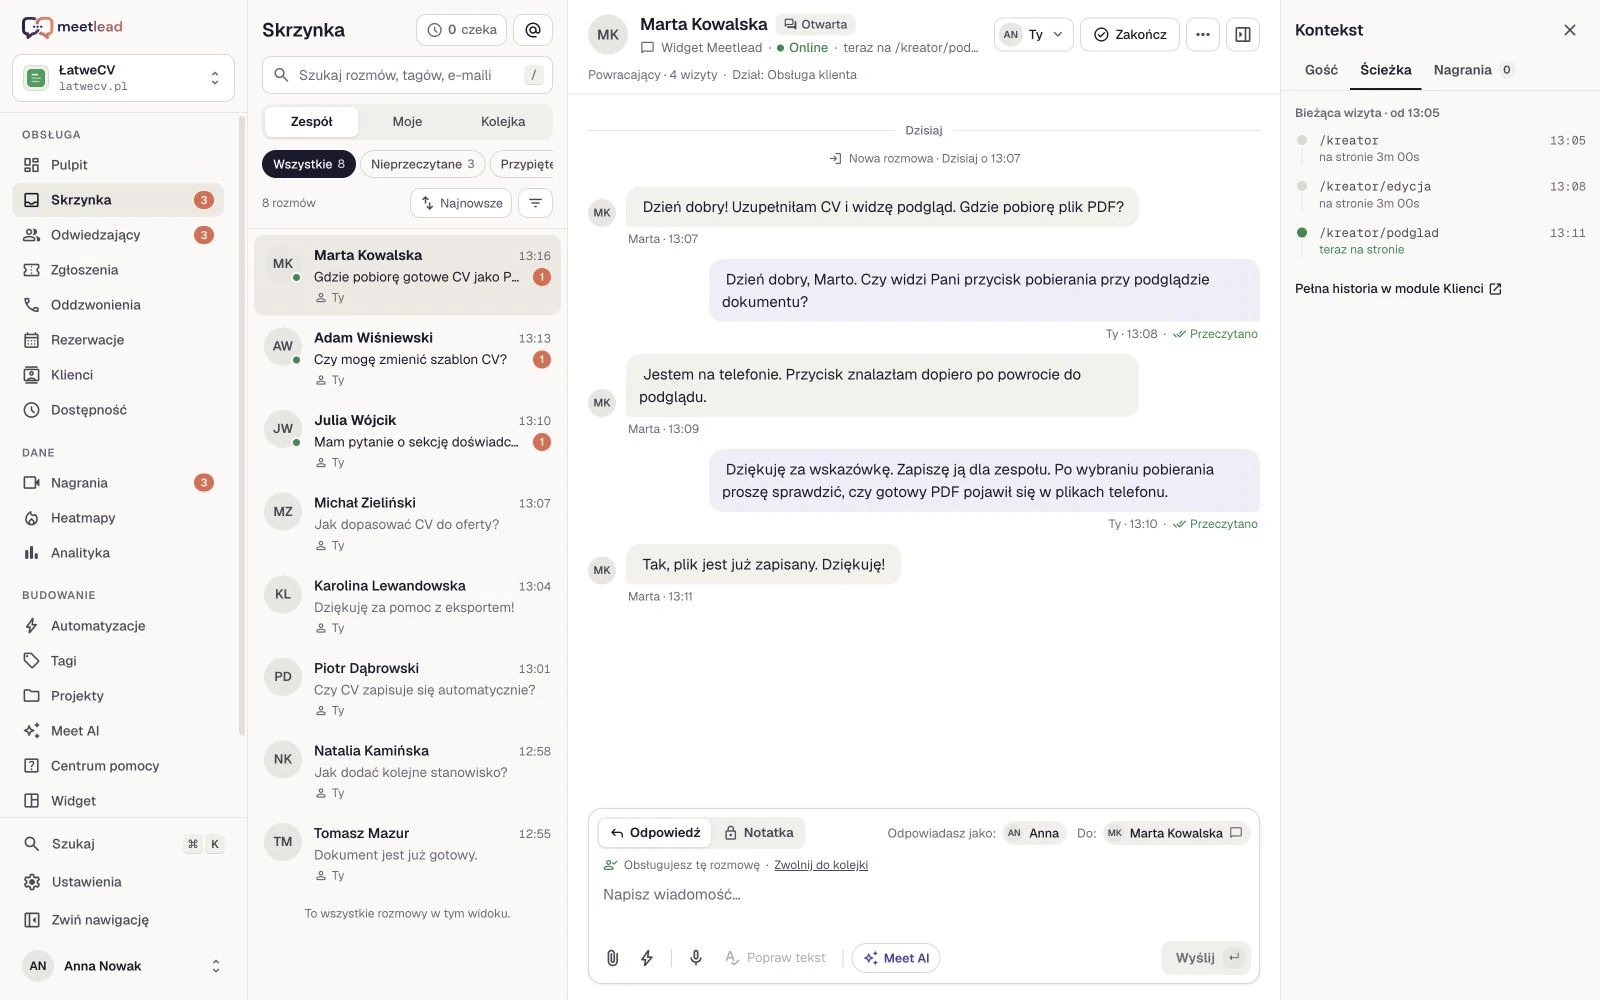Image resolution: width=1600 pixels, height=1000 pixels.
Task: Open Oddzwonienia in the sidebar
Action: click(118, 305)
